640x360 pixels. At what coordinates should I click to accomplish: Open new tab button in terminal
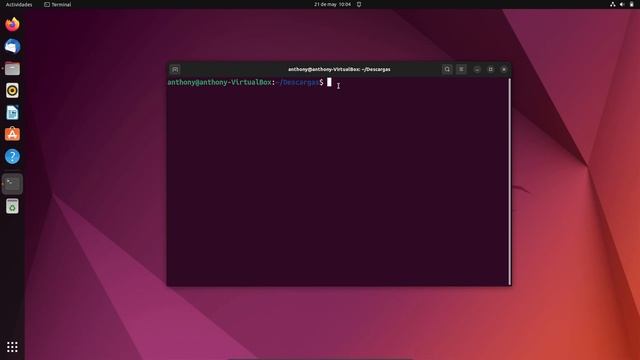point(175,69)
